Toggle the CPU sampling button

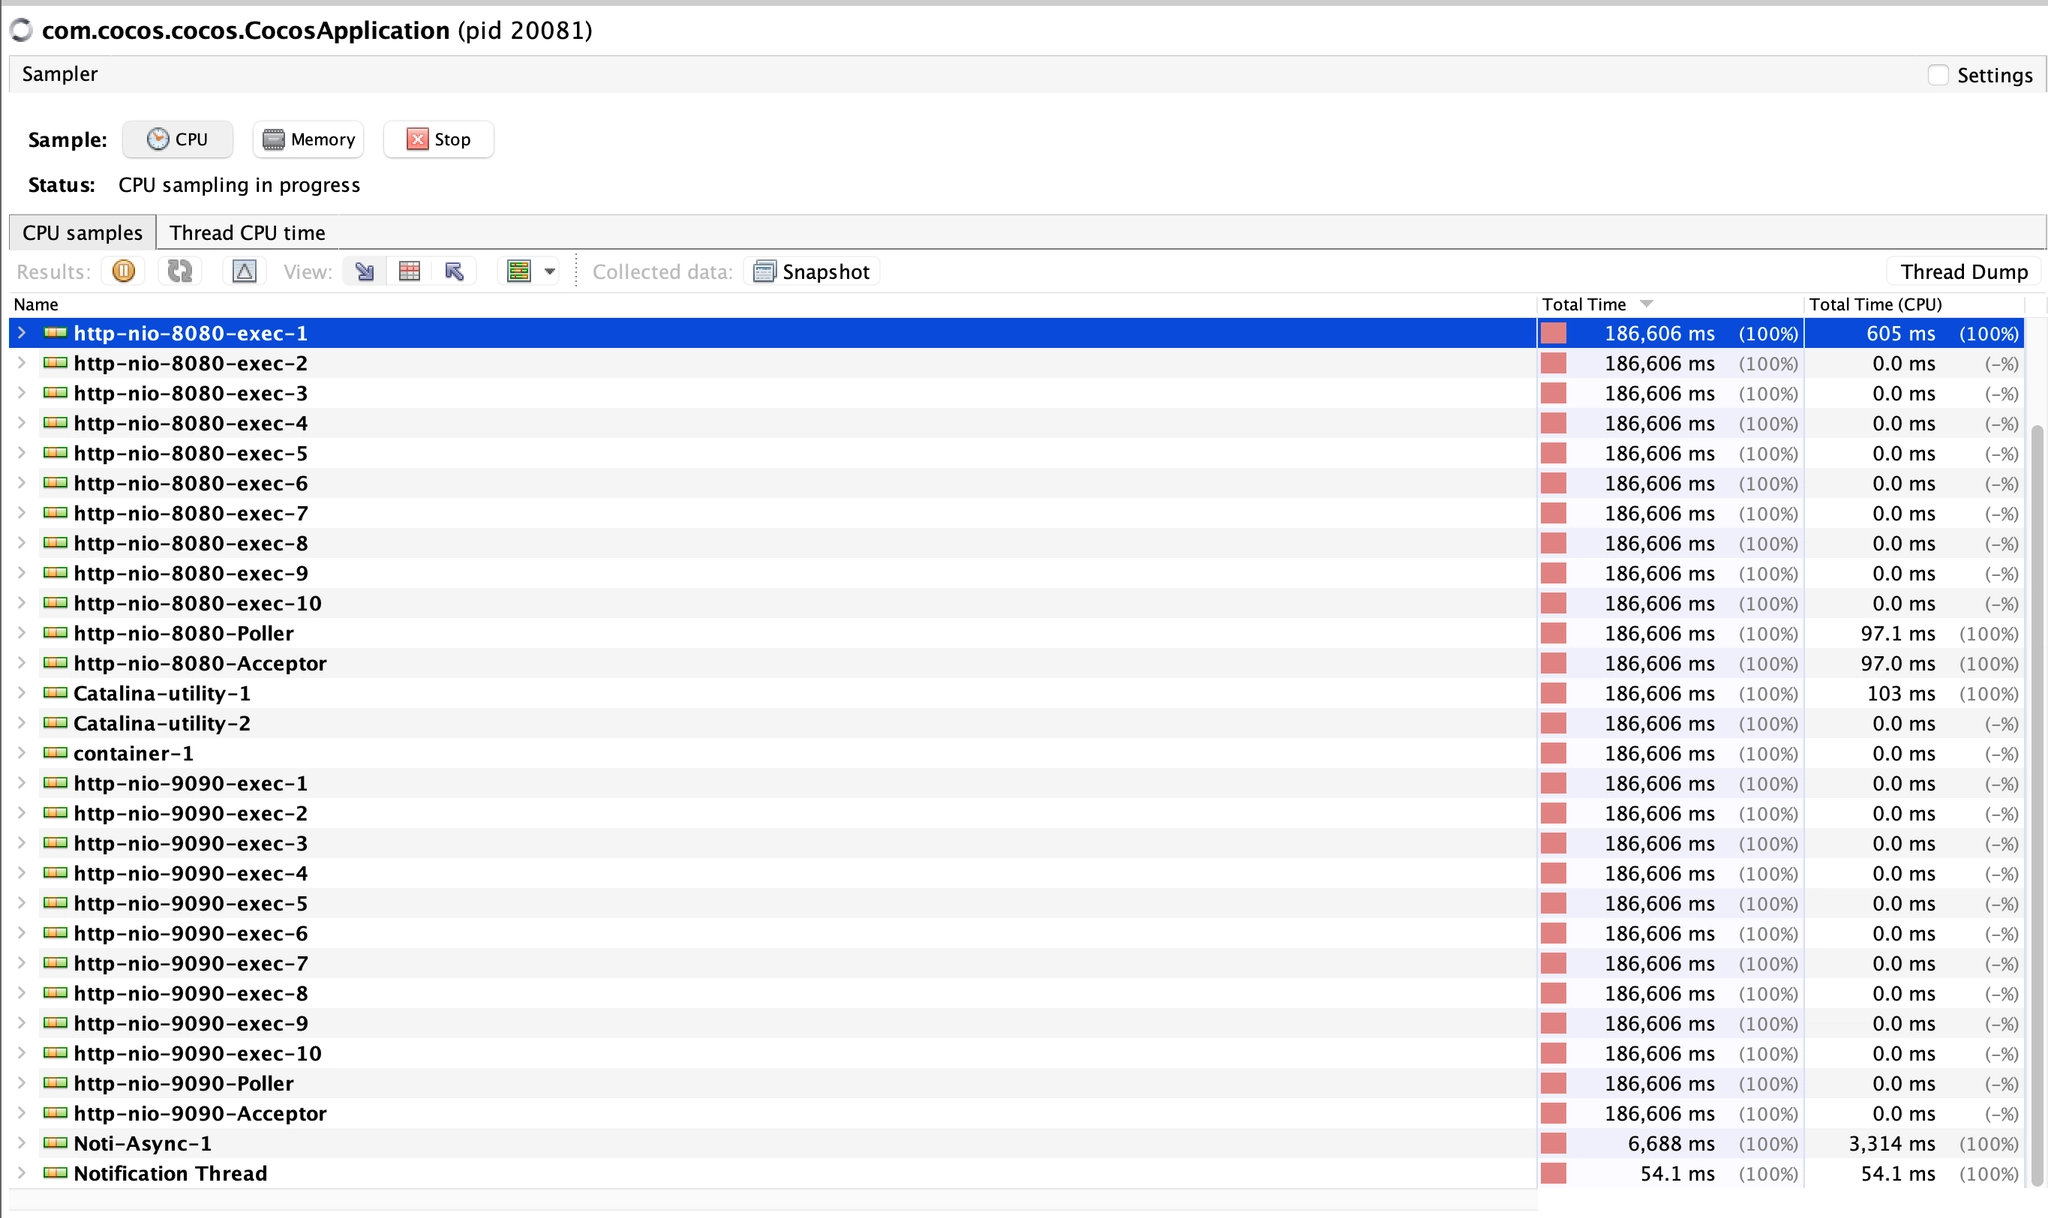[178, 139]
